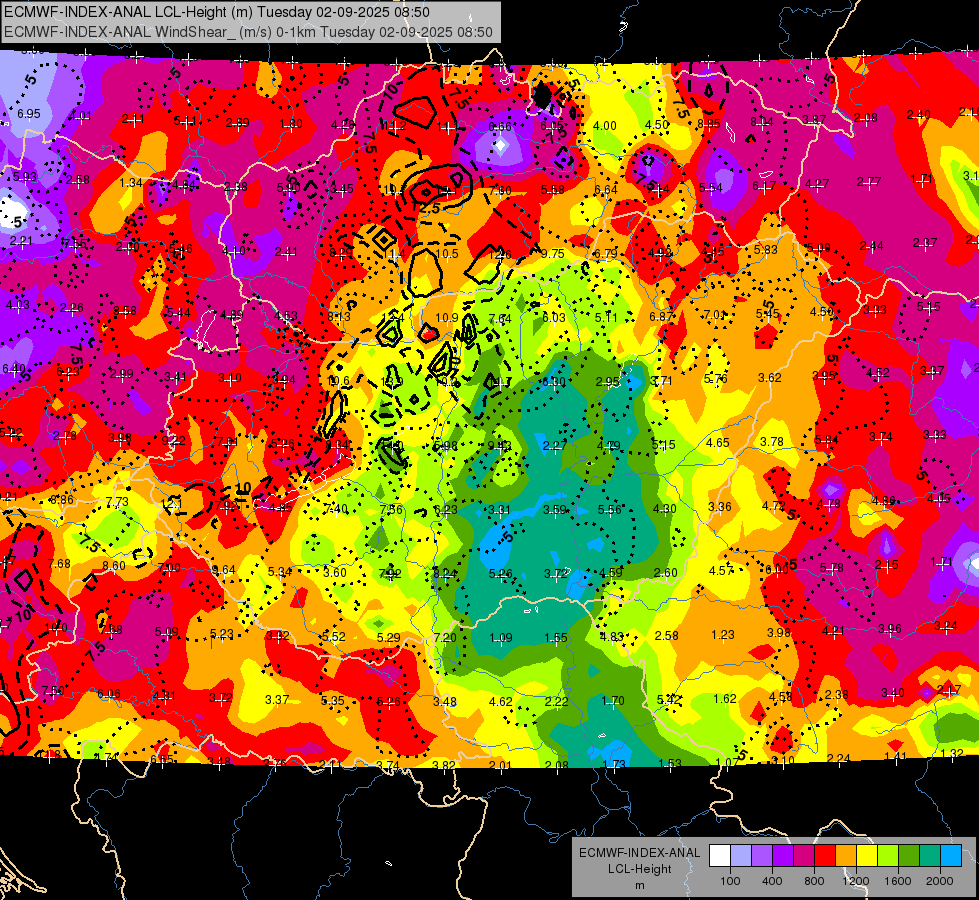Click the grid value 2.60
Viewport: 979px width, 900px height.
click(666, 572)
